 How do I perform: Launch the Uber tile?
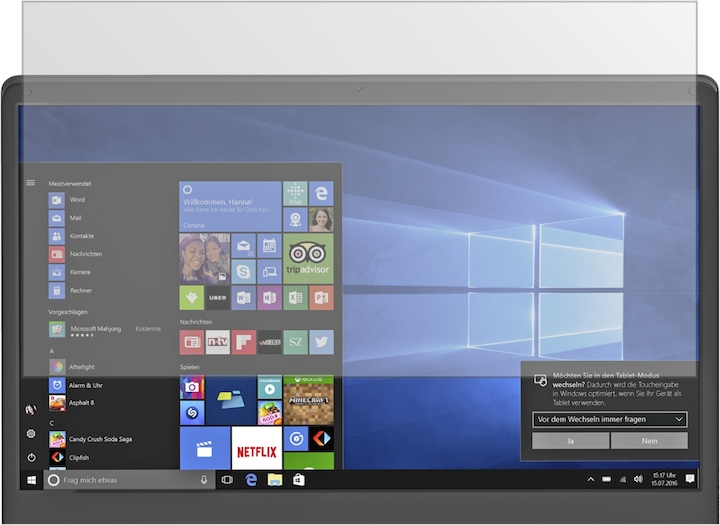[217, 298]
